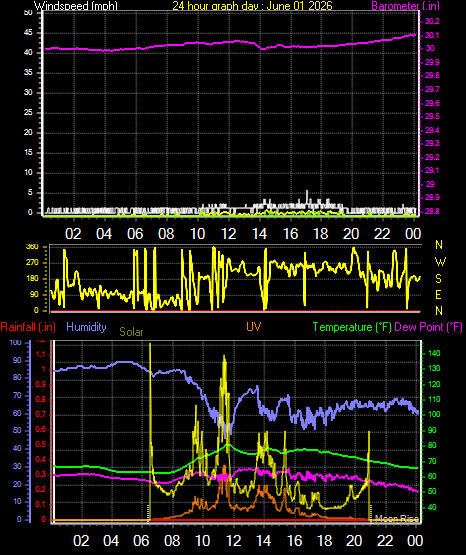Click the 'Dew Point (°F)' legend label
The height and width of the screenshot is (555, 466).
[x=428, y=327]
